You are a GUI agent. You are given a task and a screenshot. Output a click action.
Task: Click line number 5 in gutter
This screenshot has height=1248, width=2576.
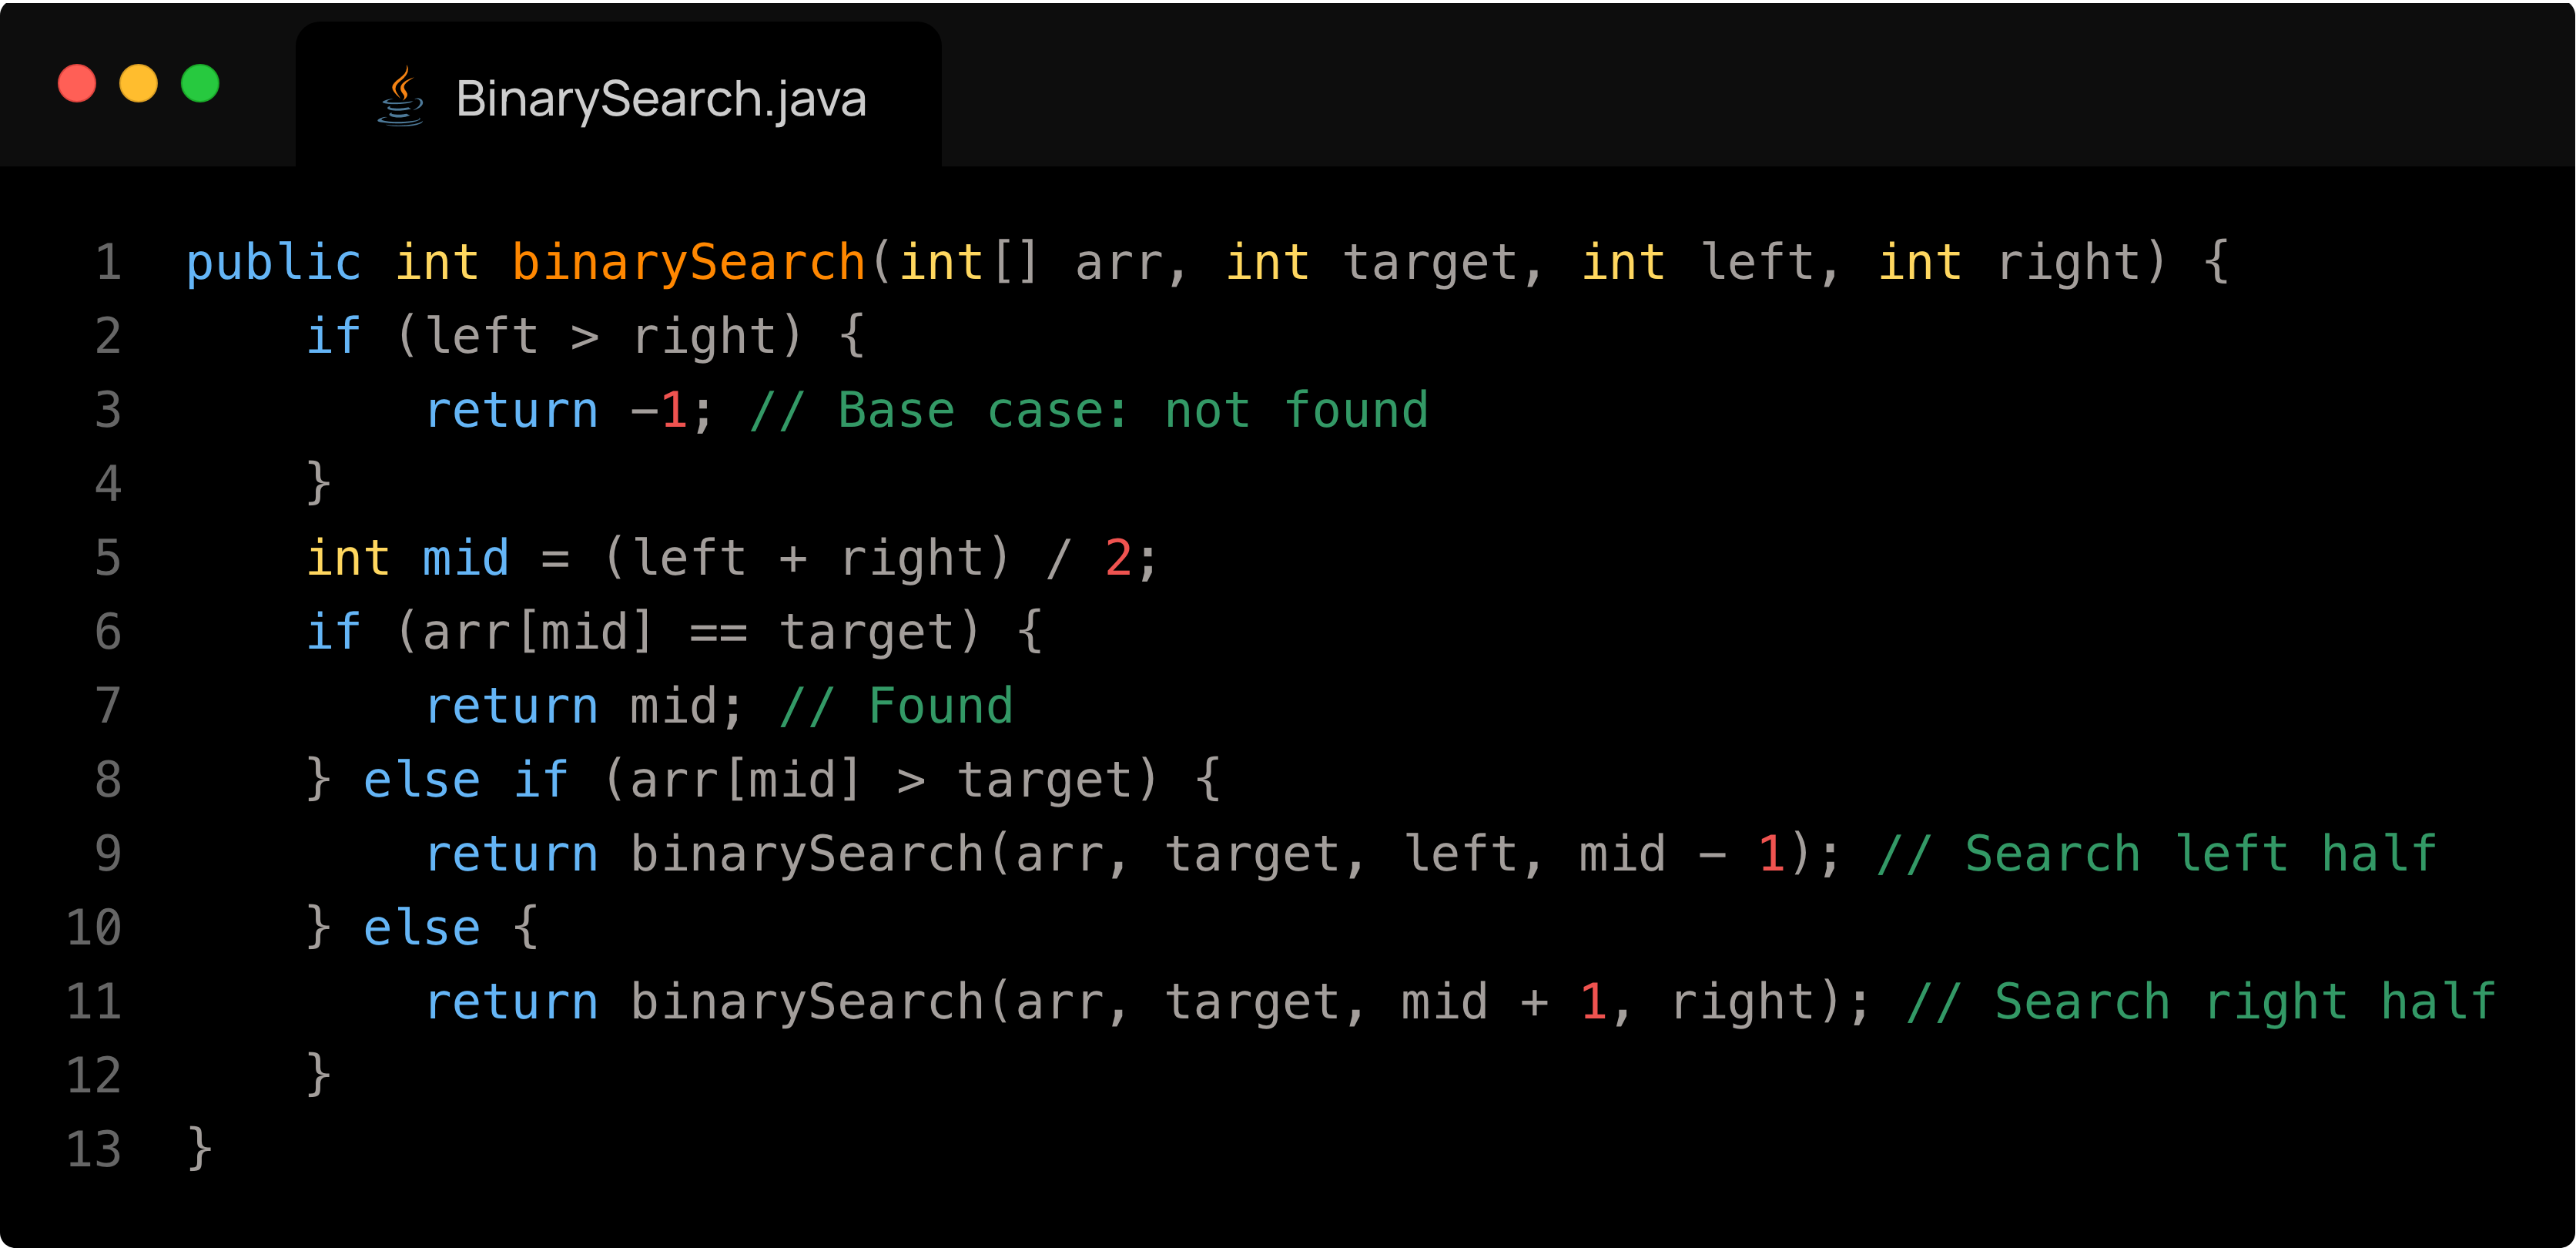click(108, 558)
